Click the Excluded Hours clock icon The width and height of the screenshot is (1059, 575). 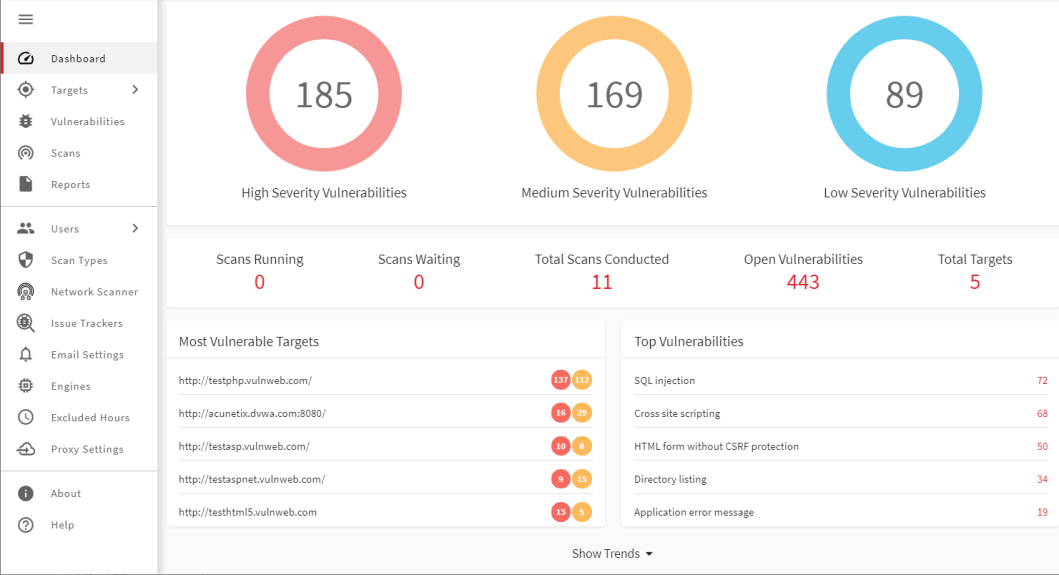tap(26, 418)
